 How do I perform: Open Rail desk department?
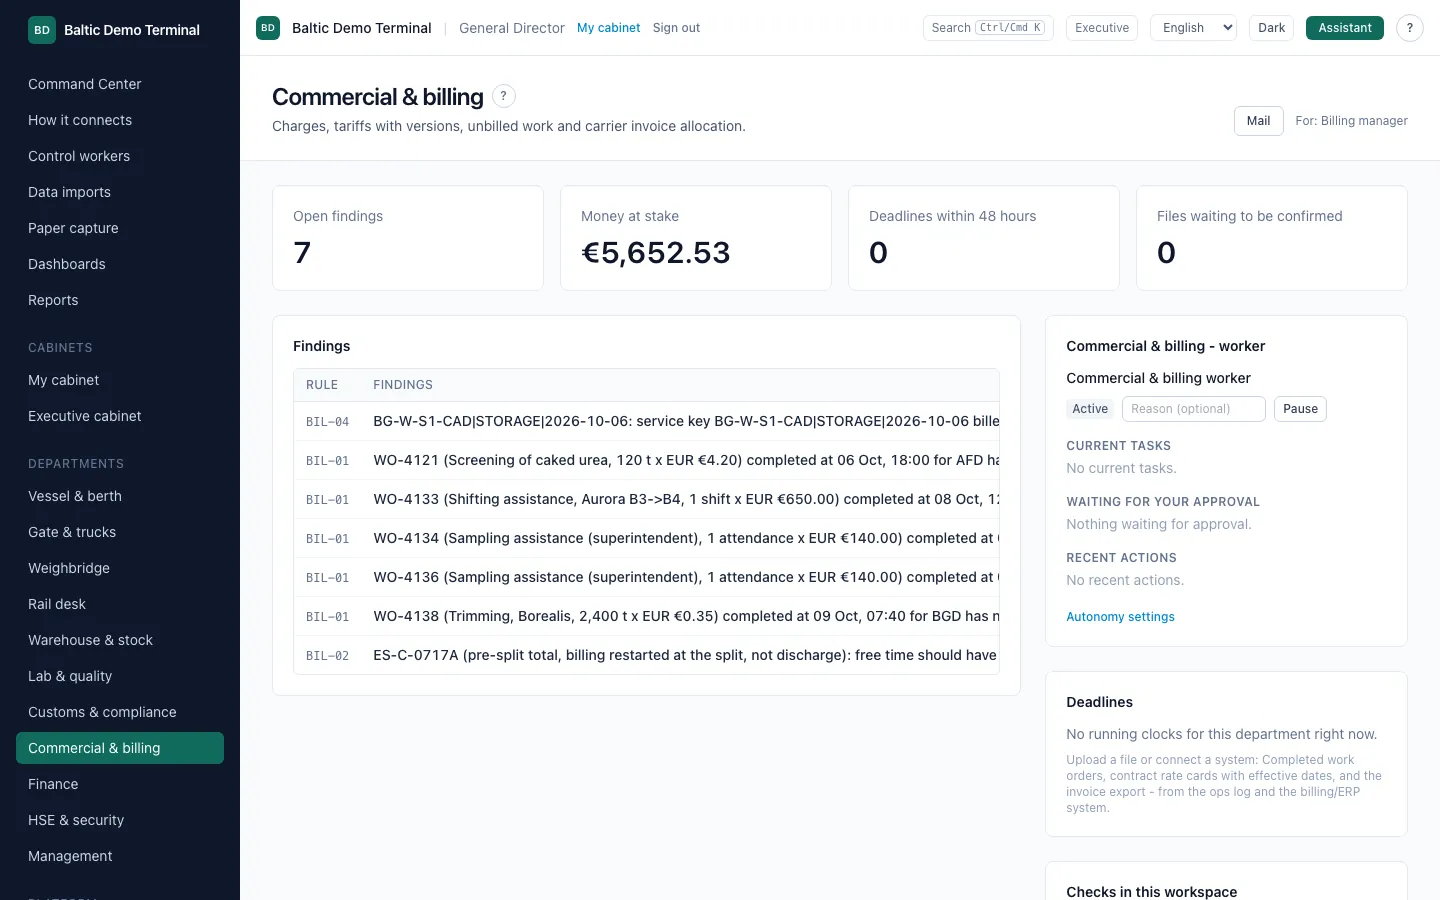[120, 604]
